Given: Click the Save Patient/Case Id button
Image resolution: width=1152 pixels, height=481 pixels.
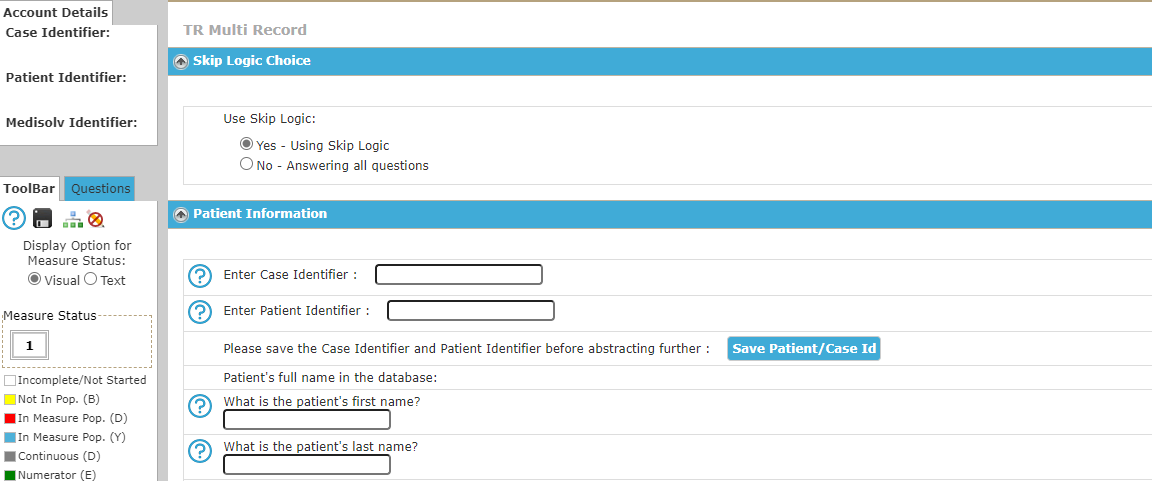Looking at the screenshot, I should (804, 349).
